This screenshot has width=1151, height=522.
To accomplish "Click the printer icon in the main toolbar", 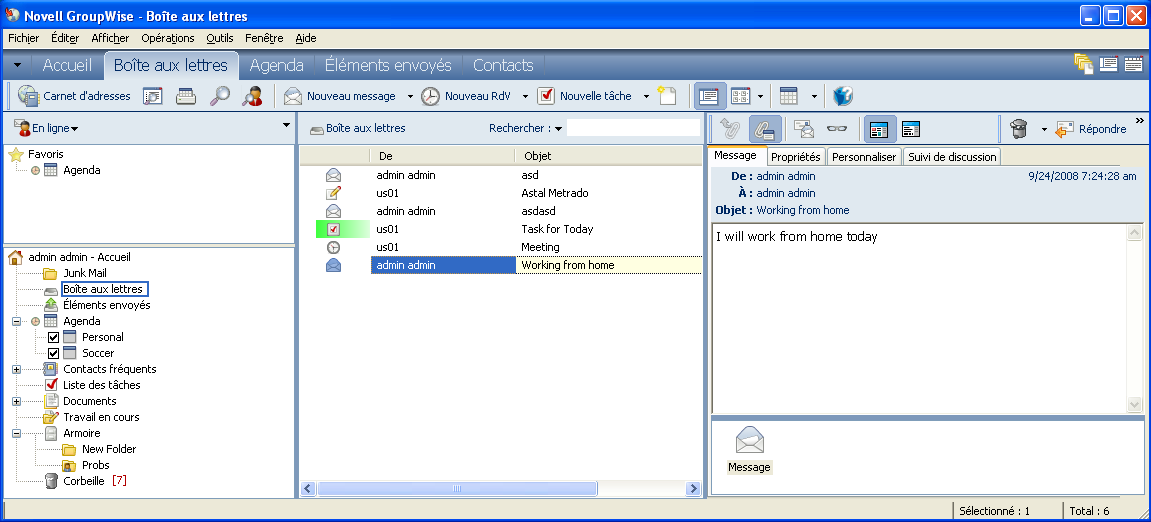I will point(186,96).
